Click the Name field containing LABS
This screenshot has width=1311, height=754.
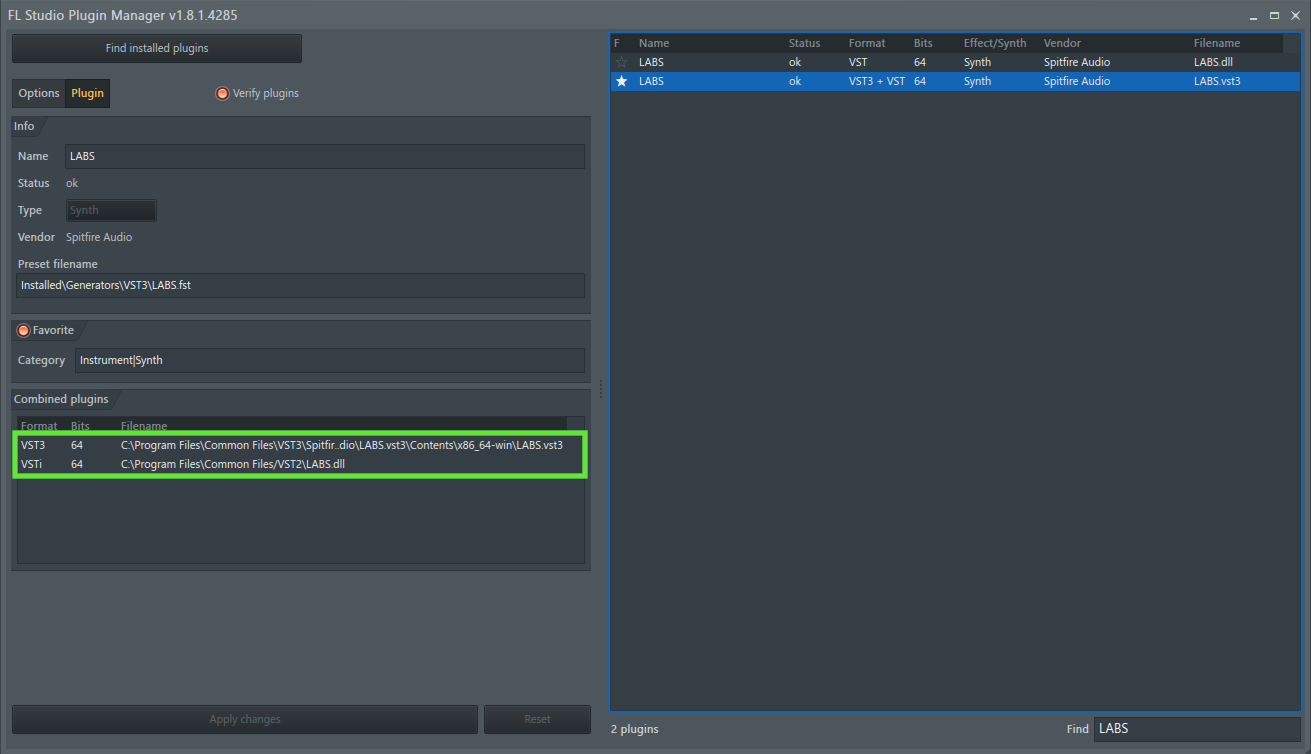tap(325, 156)
